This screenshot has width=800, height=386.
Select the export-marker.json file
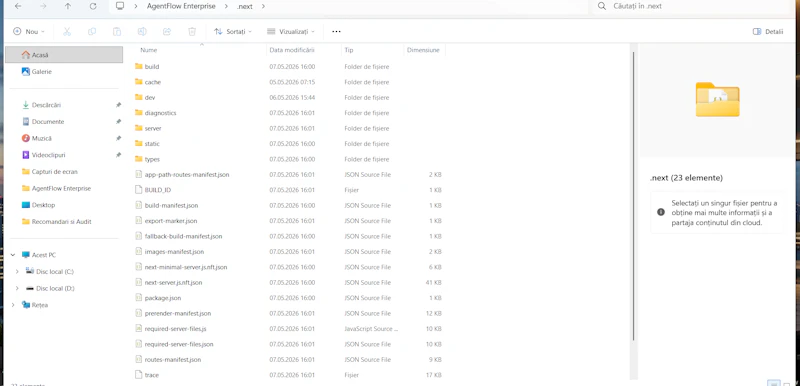pos(171,221)
